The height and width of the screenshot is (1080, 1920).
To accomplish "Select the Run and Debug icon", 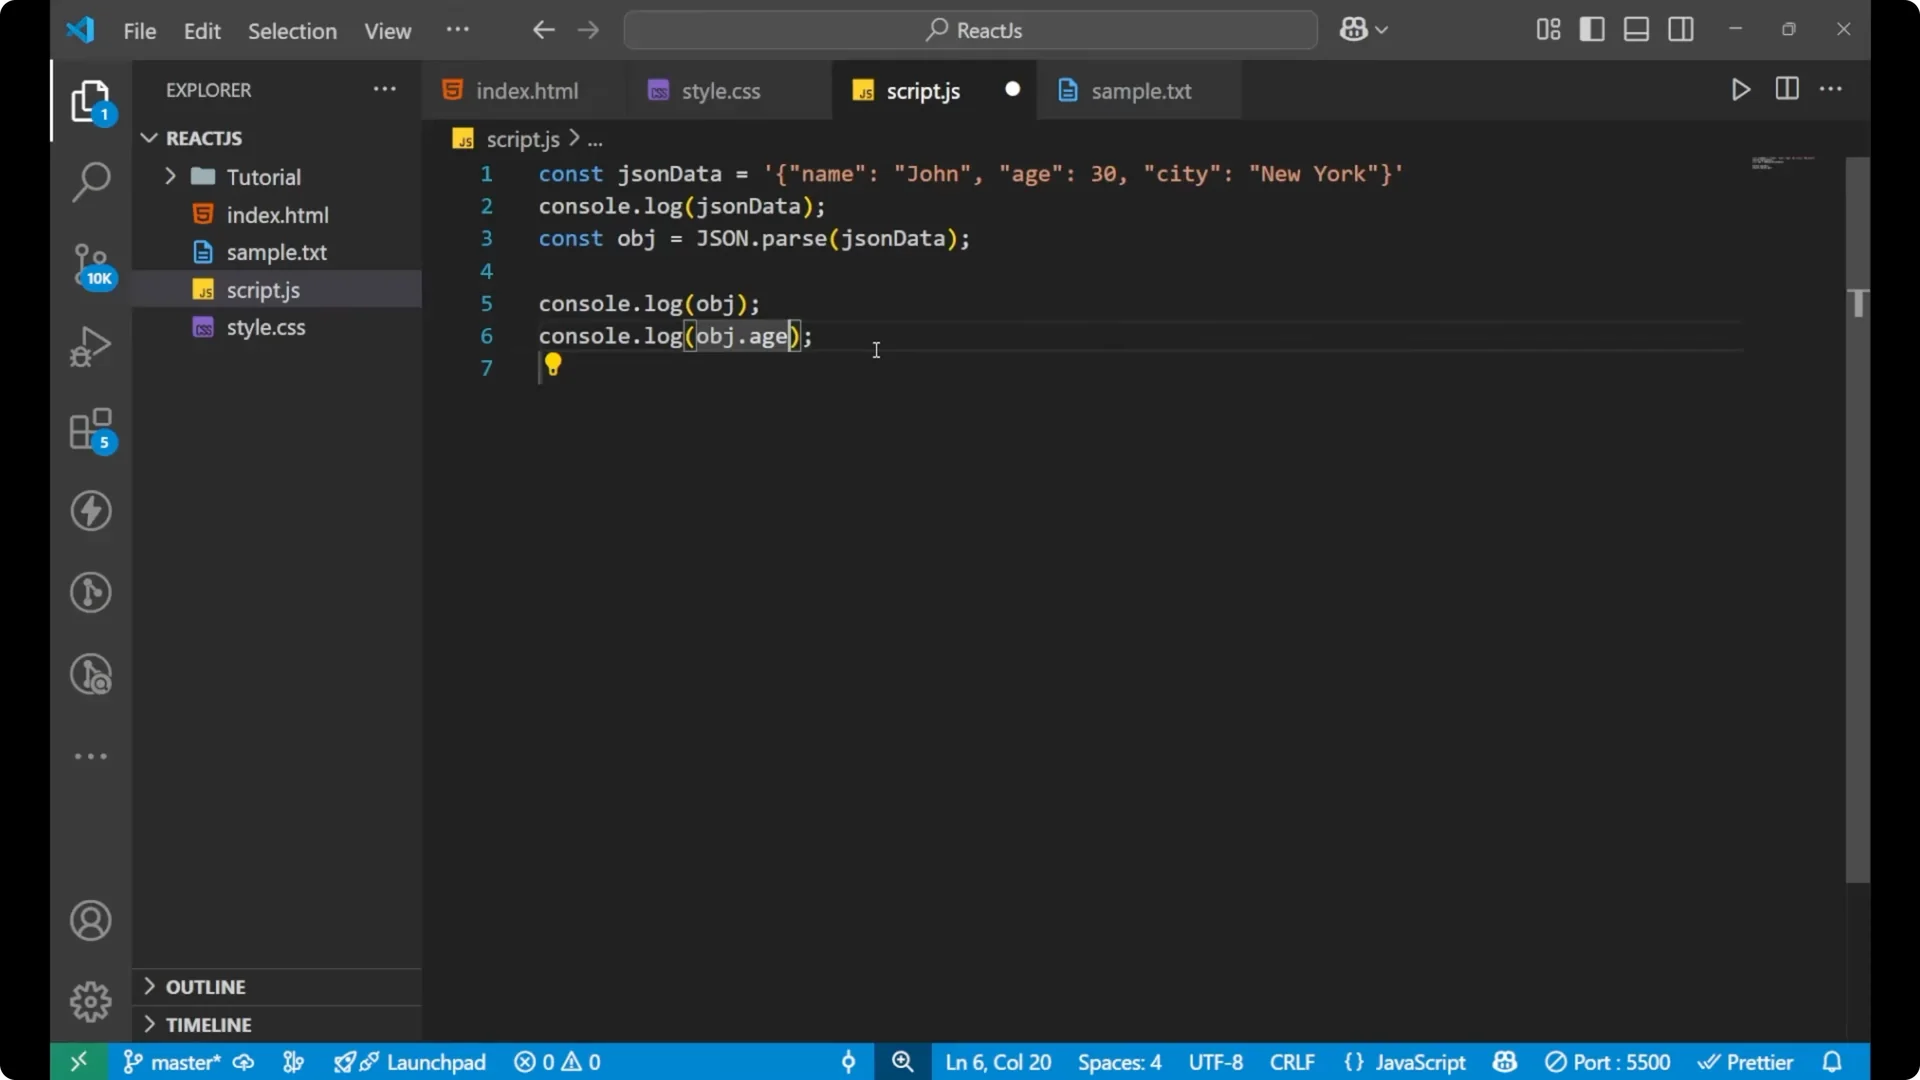I will pos(90,345).
